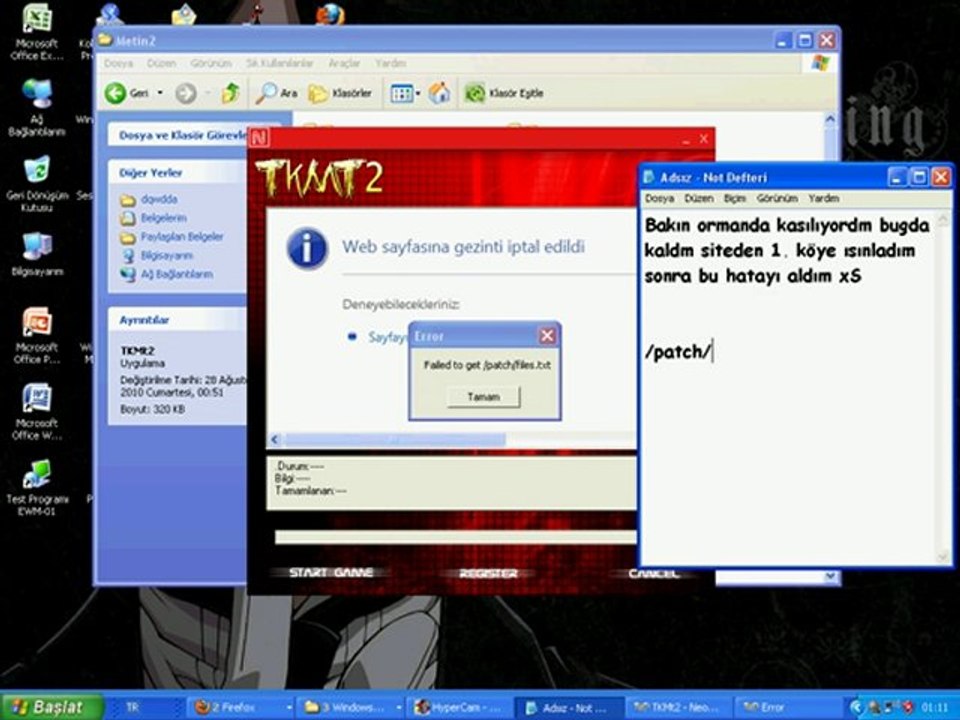The width and height of the screenshot is (960, 720).
Task: Click the info icon in launcher web page
Action: pos(307,248)
